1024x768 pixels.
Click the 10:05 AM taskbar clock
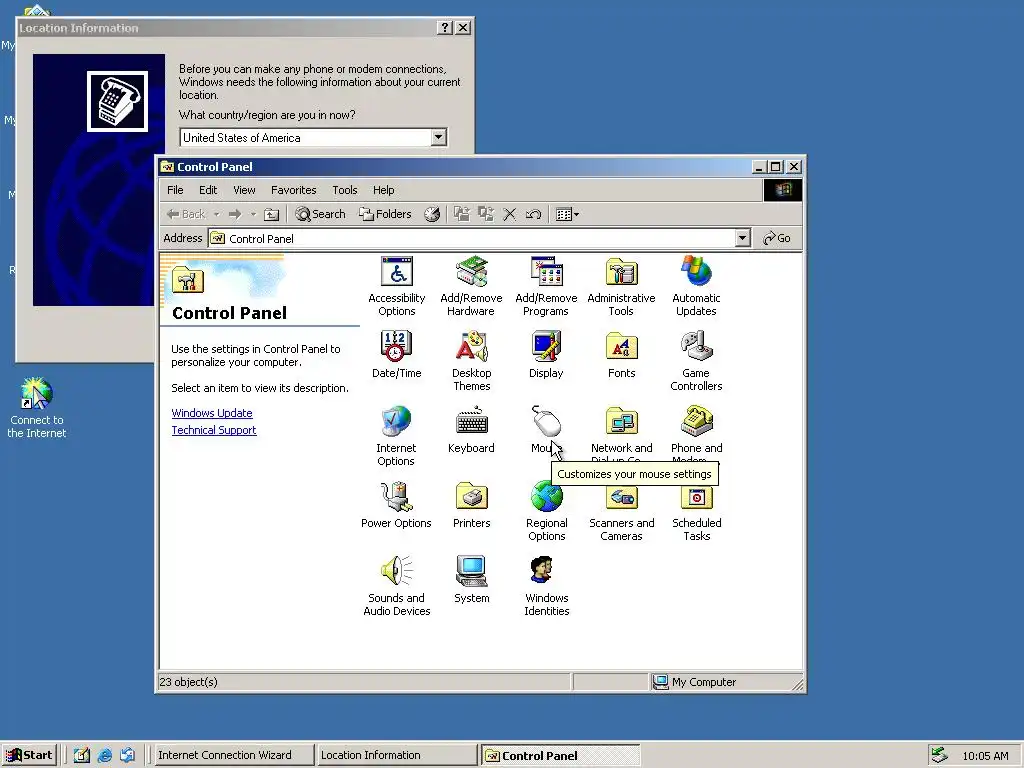985,756
